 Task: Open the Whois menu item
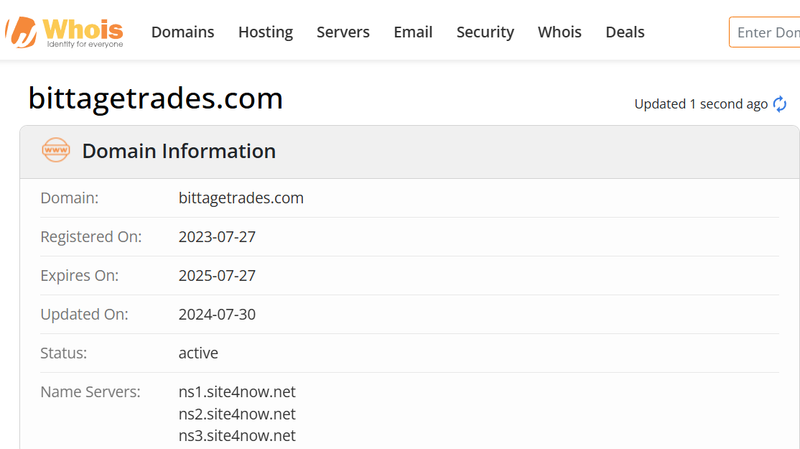[560, 32]
